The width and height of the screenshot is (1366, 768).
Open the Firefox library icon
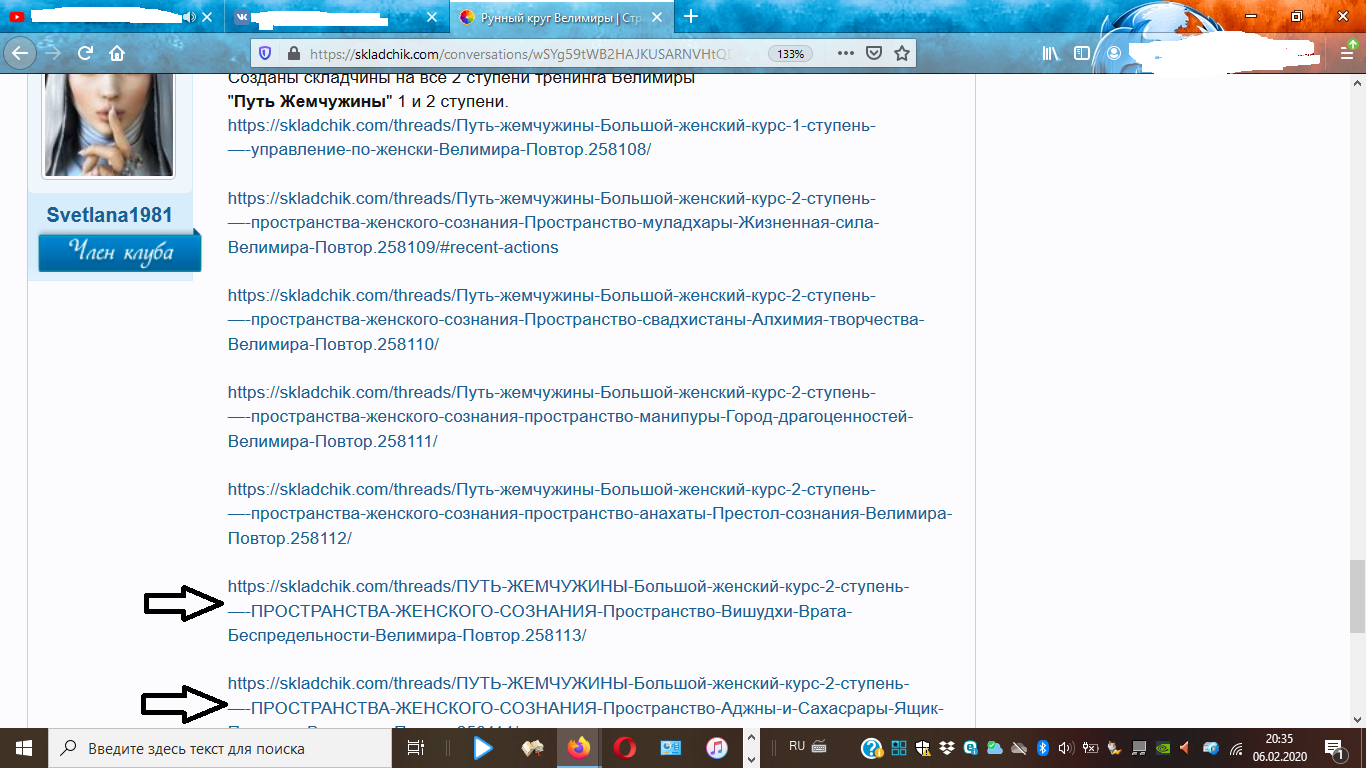pos(1049,55)
